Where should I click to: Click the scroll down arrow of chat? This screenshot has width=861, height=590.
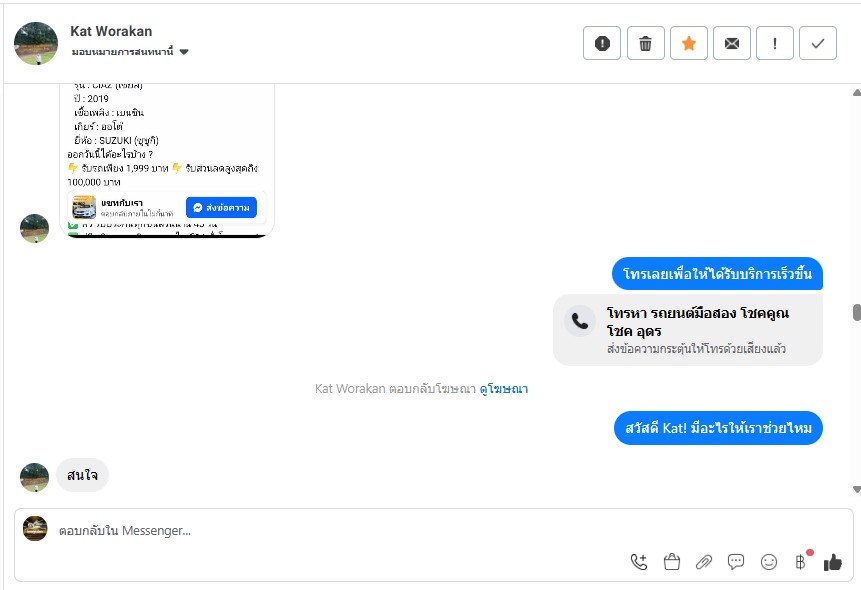(x=856, y=489)
